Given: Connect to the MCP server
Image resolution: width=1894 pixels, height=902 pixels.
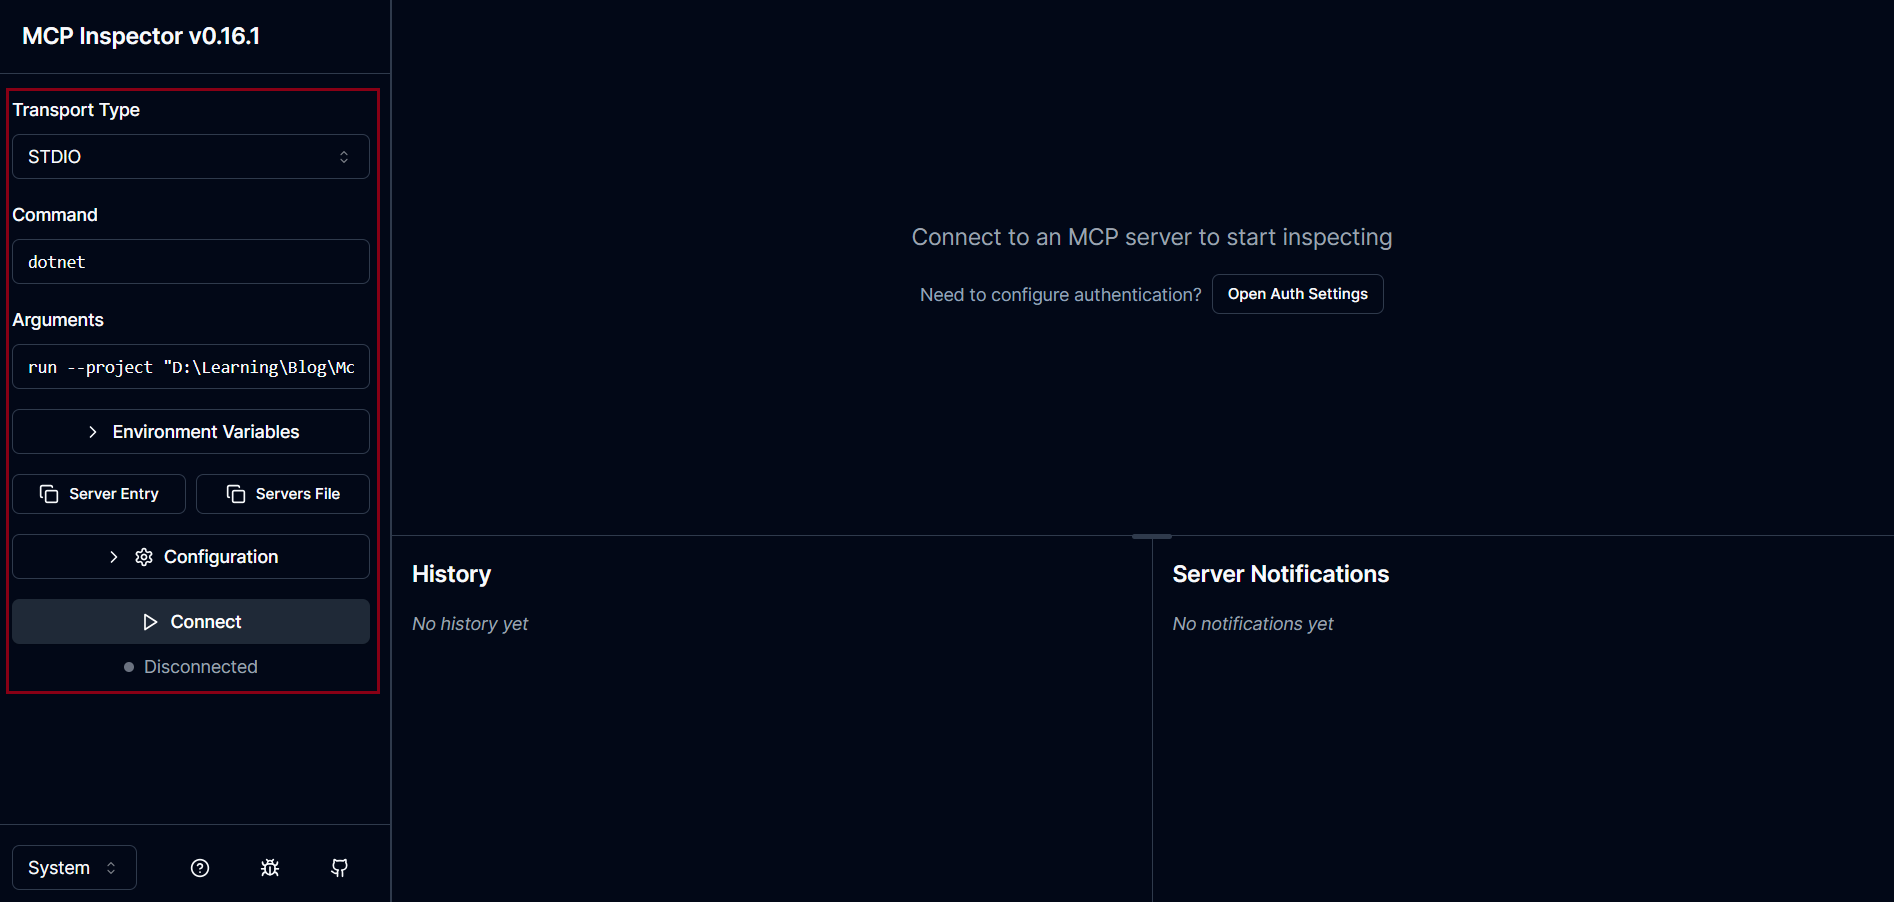Looking at the screenshot, I should click(191, 622).
